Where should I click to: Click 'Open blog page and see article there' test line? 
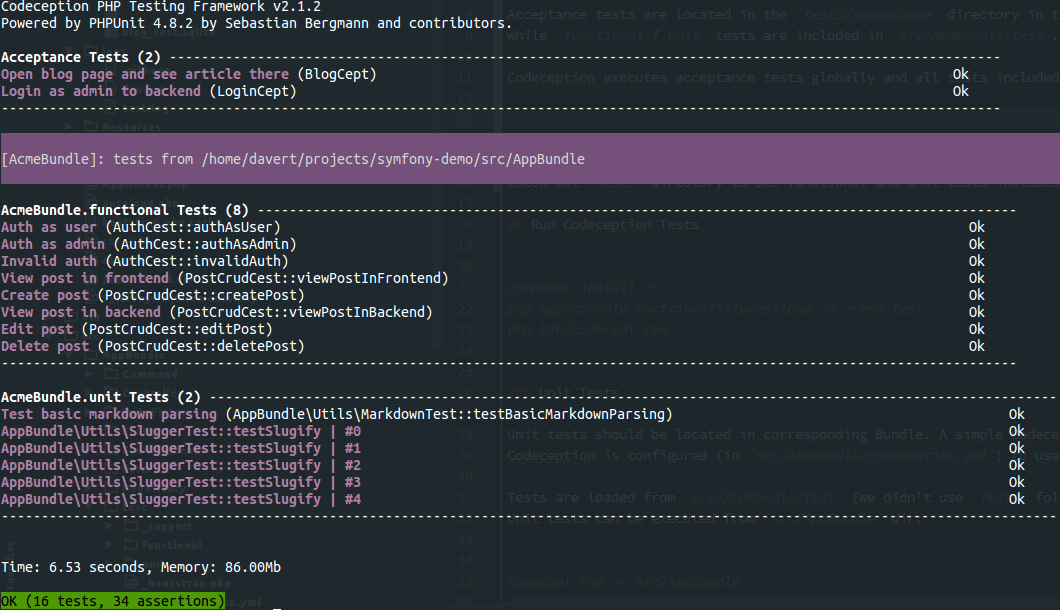(189, 74)
